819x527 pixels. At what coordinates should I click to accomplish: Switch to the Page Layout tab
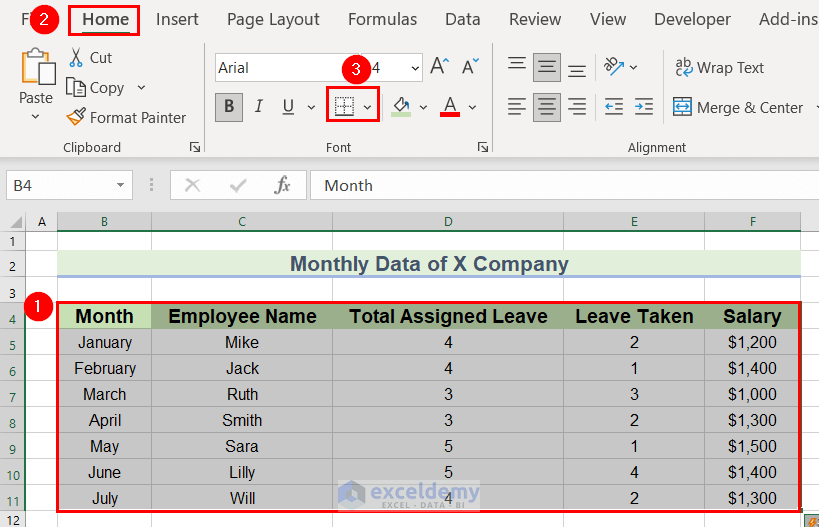273,19
